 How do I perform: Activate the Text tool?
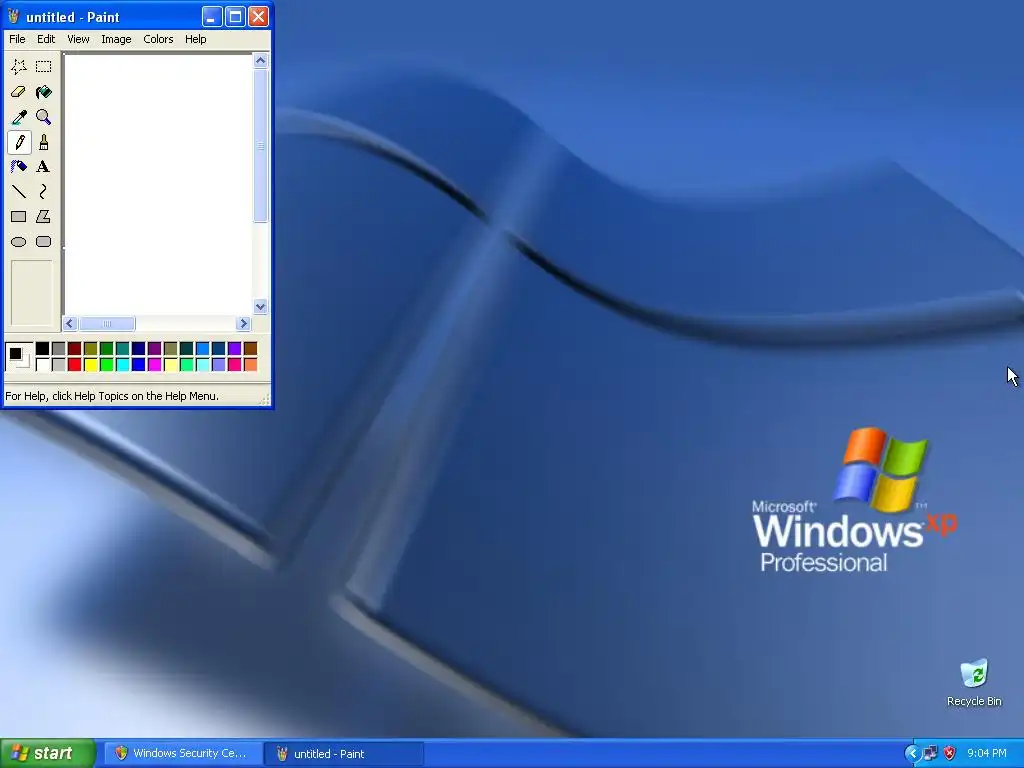coord(44,167)
